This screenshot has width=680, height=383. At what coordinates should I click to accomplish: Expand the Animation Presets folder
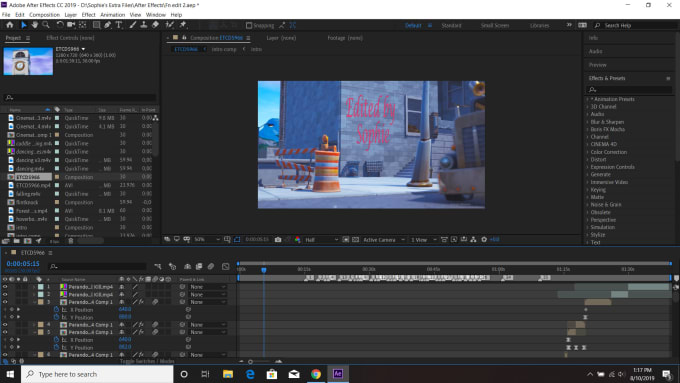pos(588,99)
